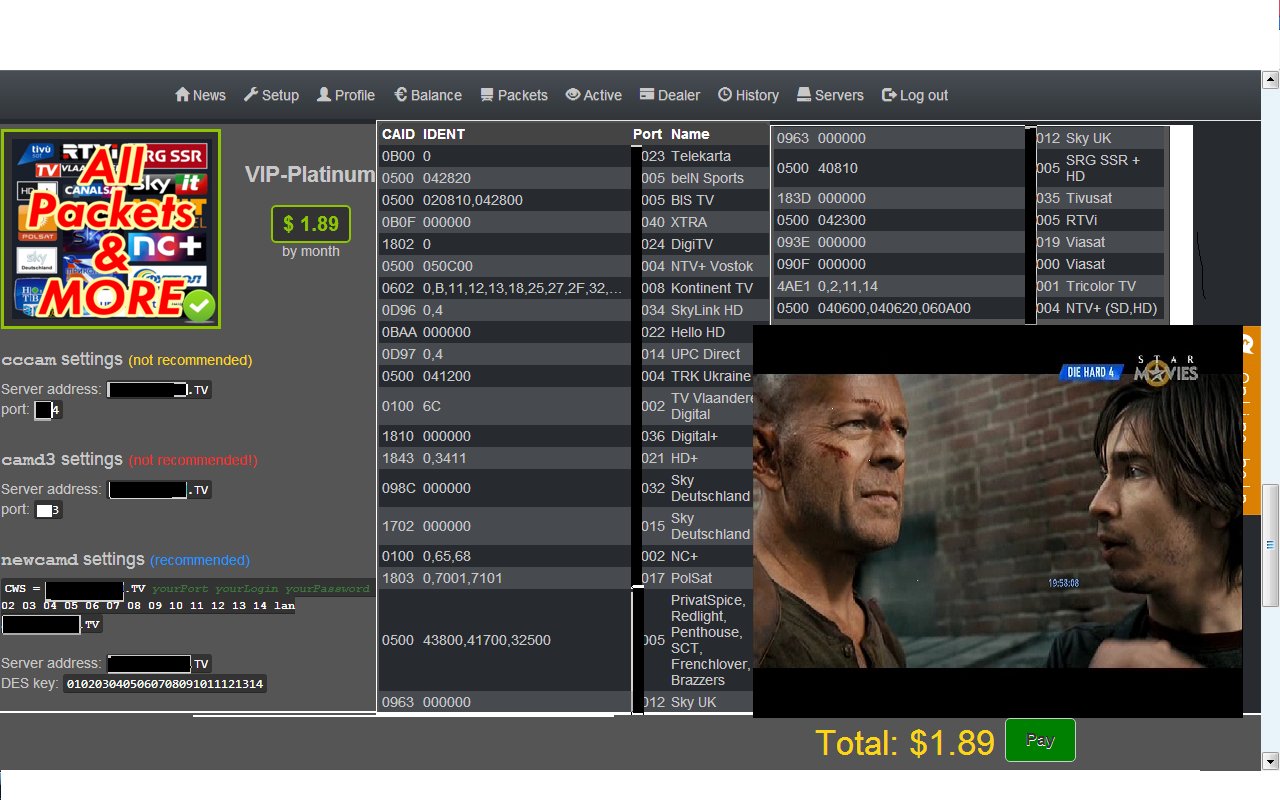The height and width of the screenshot is (800, 1280).
Task: Click the UPC Direct row name
Action: click(x=706, y=354)
